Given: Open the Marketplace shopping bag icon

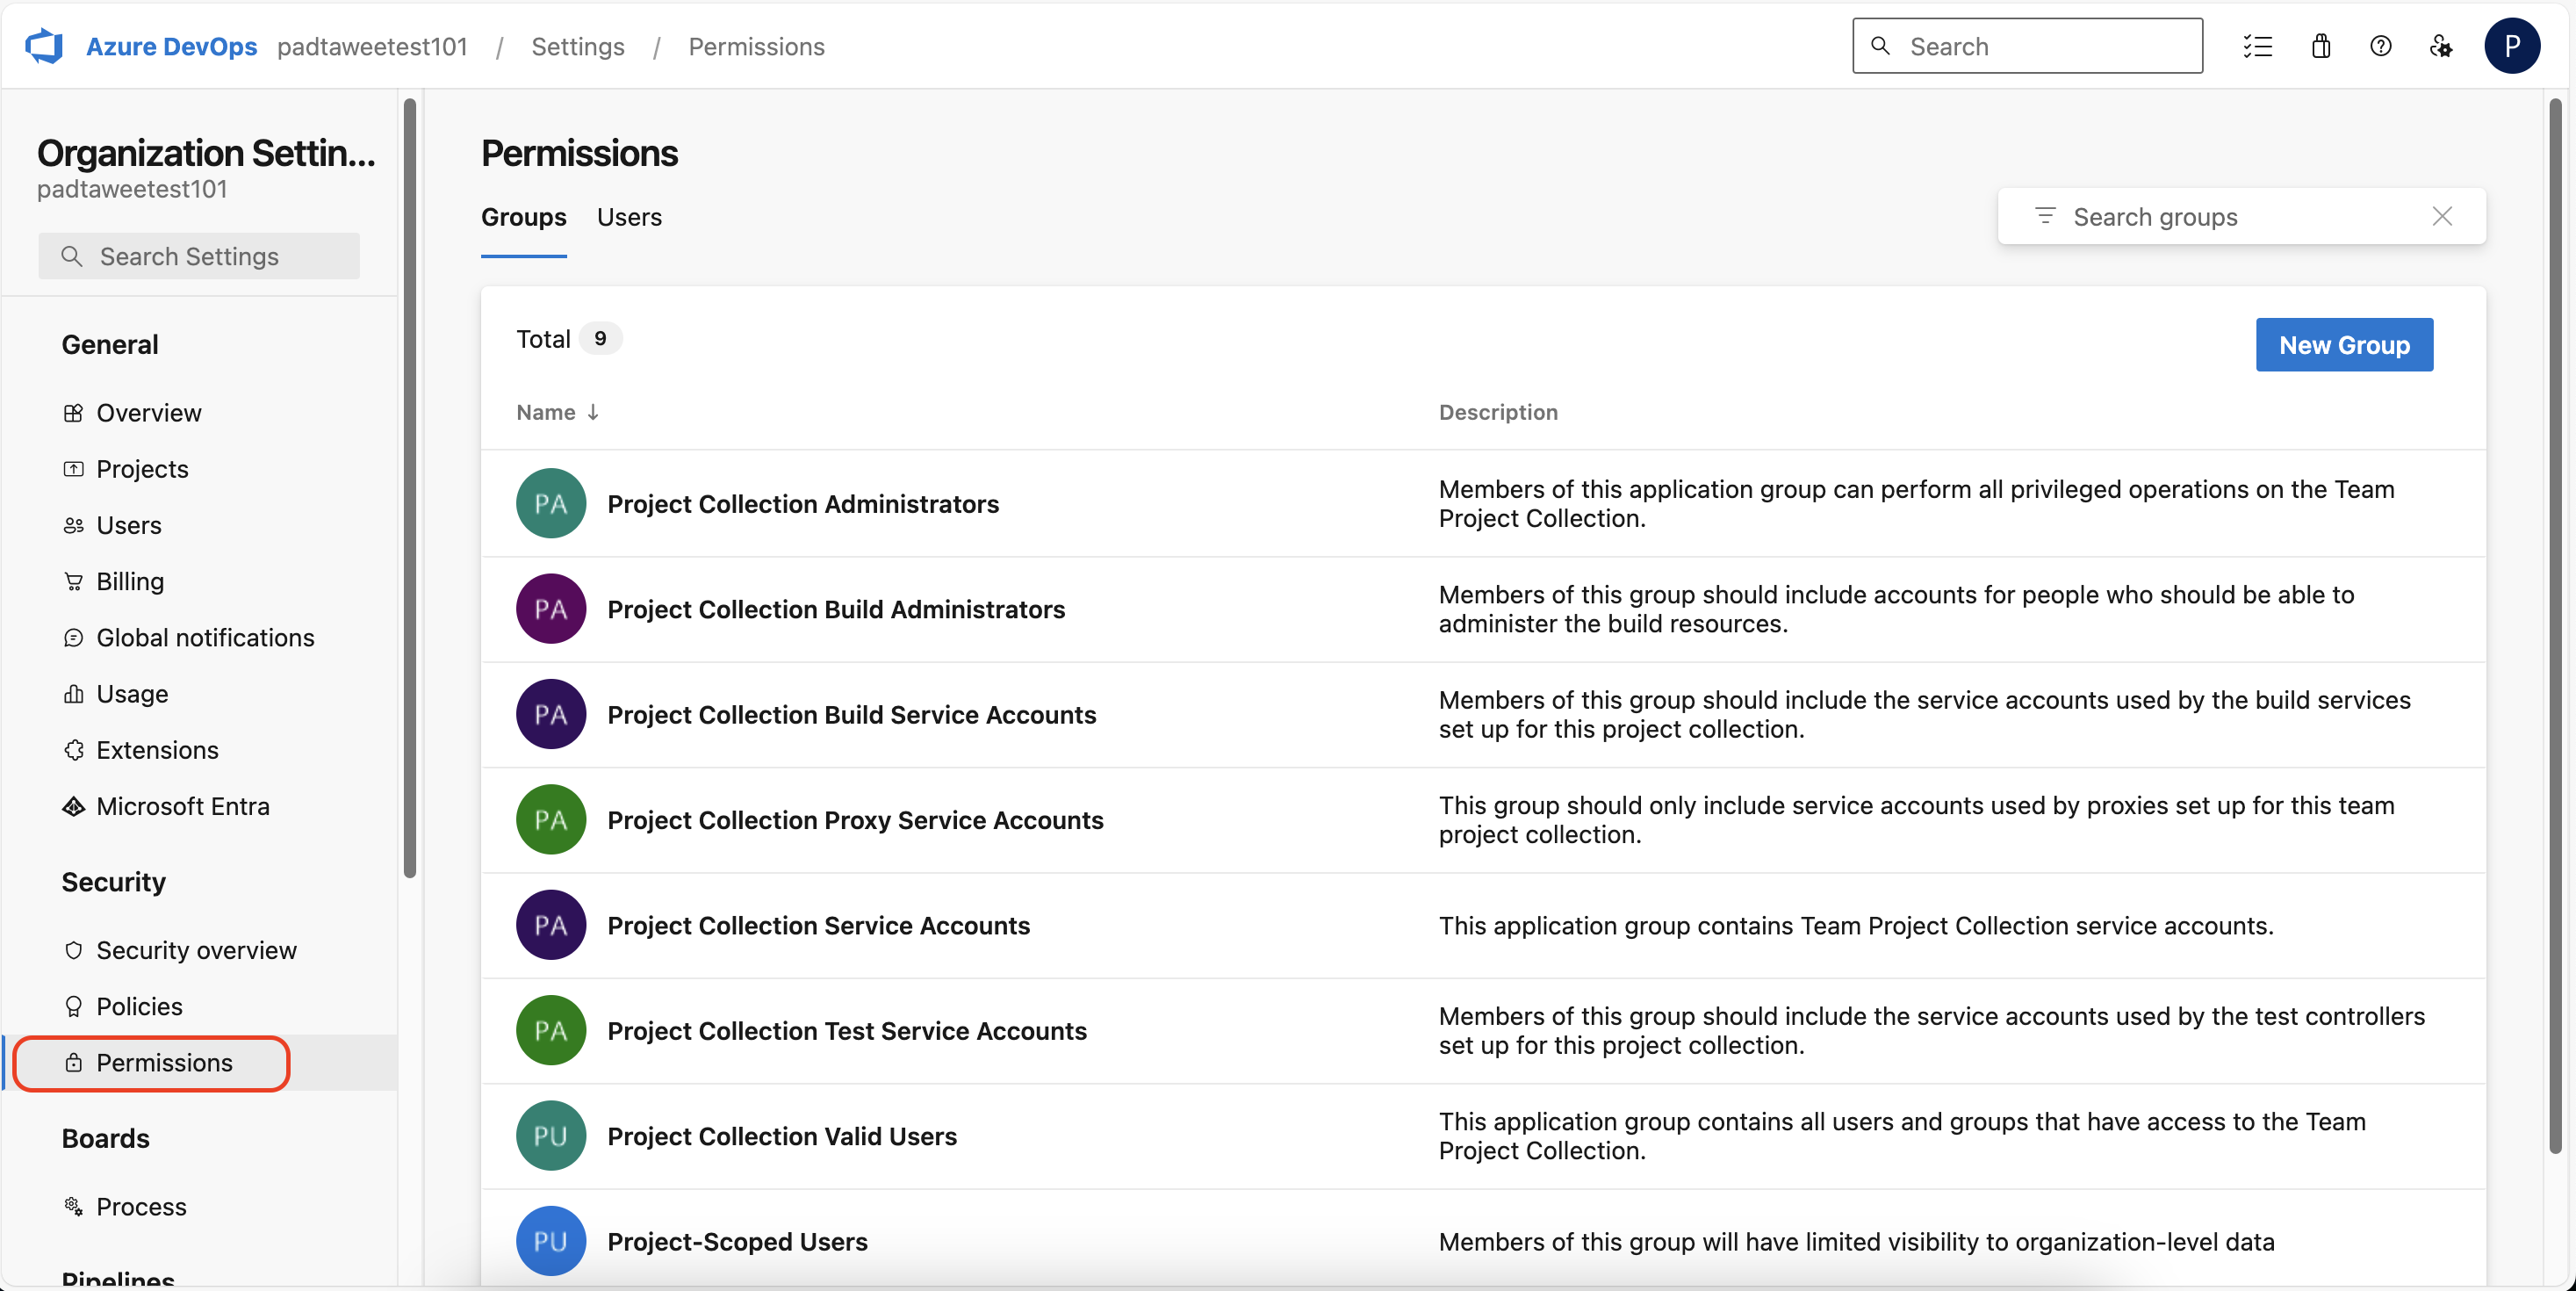Looking at the screenshot, I should coord(2320,46).
